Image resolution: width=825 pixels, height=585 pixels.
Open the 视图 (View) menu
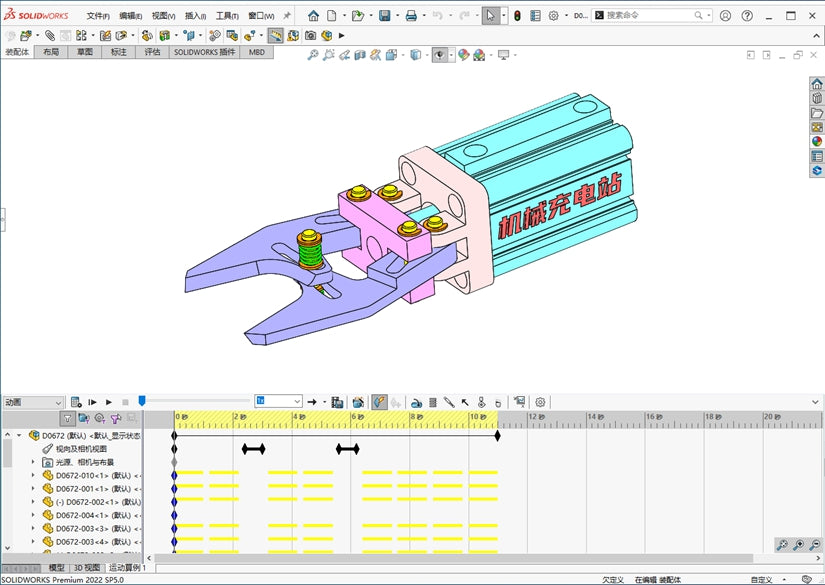[163, 16]
